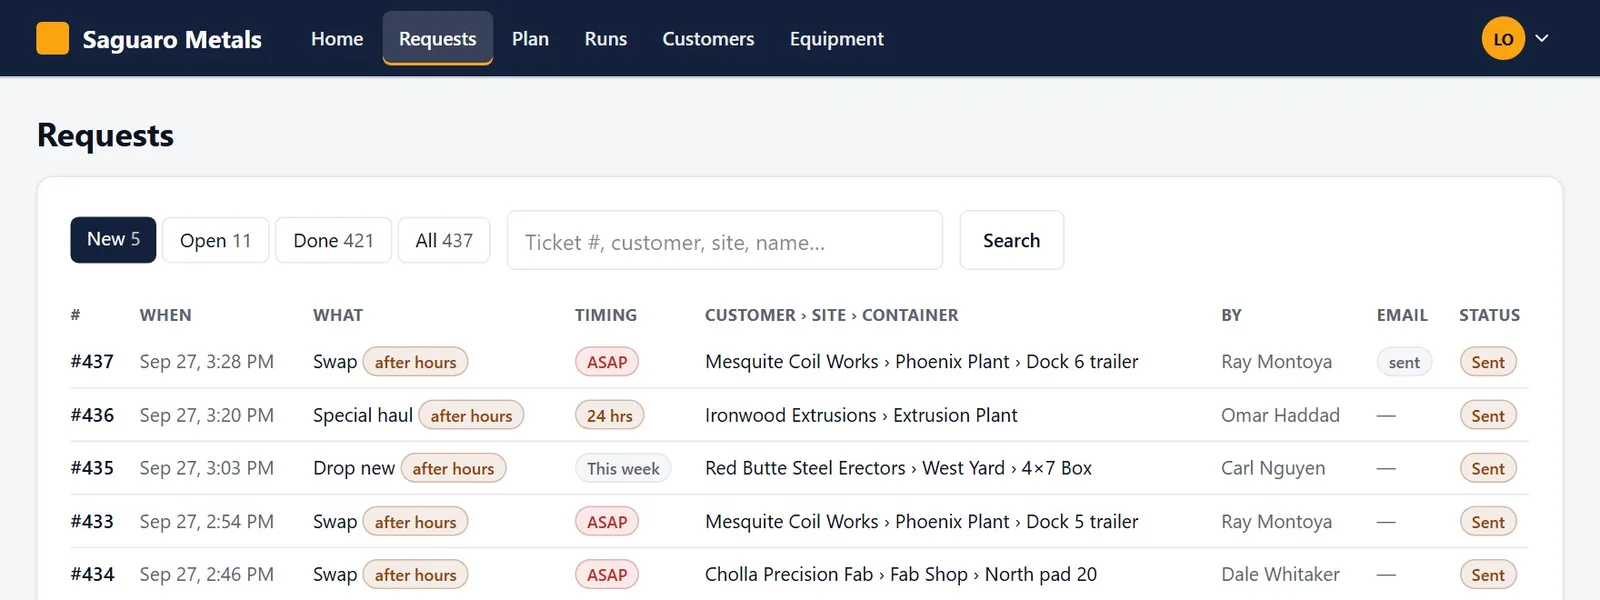
Task: Focus the ticket search input field
Action: pyautogui.click(x=725, y=240)
